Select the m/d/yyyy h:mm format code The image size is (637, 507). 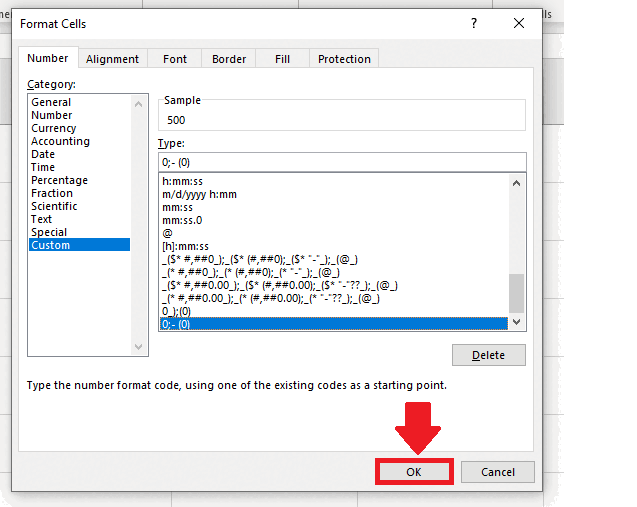tap(334, 194)
